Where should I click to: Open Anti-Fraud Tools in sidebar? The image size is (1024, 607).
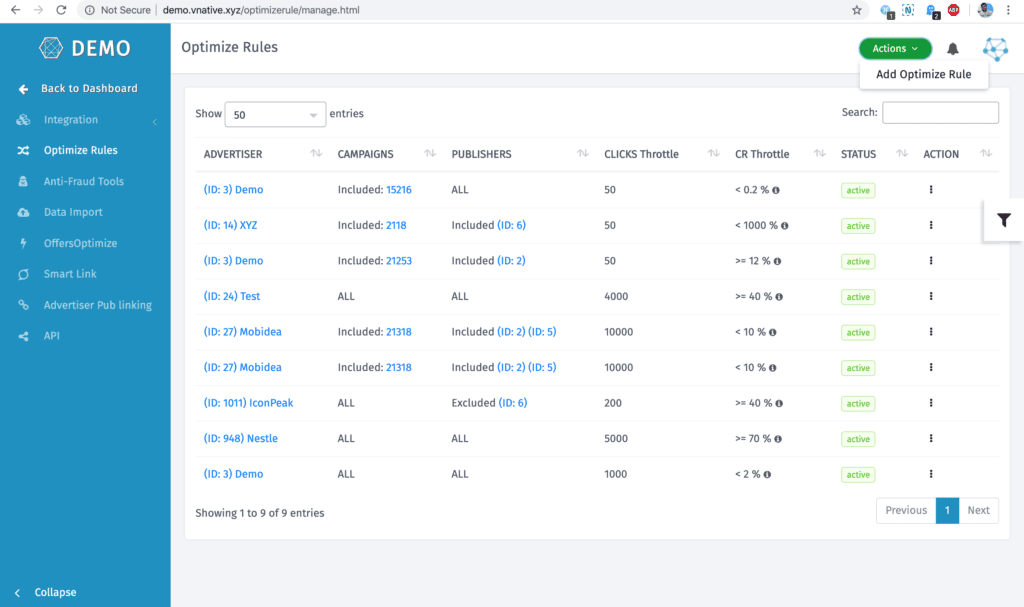(x=83, y=181)
